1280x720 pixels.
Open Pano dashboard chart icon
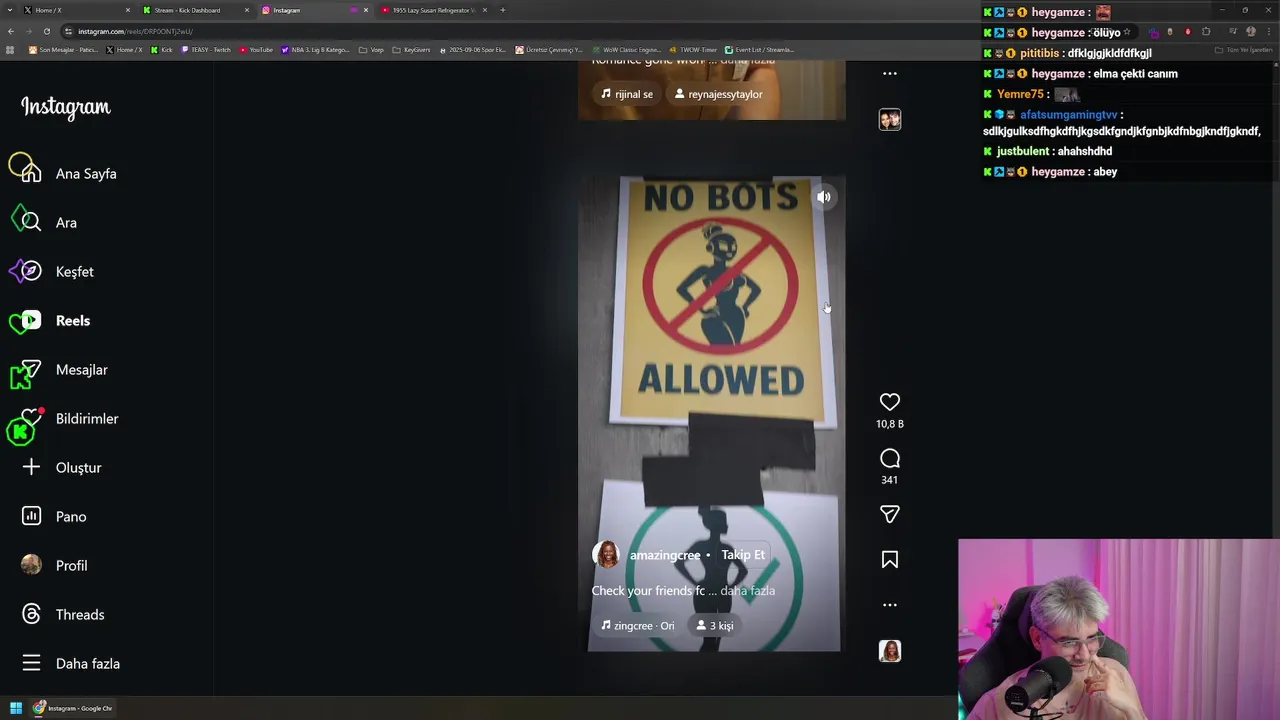tap(31, 517)
